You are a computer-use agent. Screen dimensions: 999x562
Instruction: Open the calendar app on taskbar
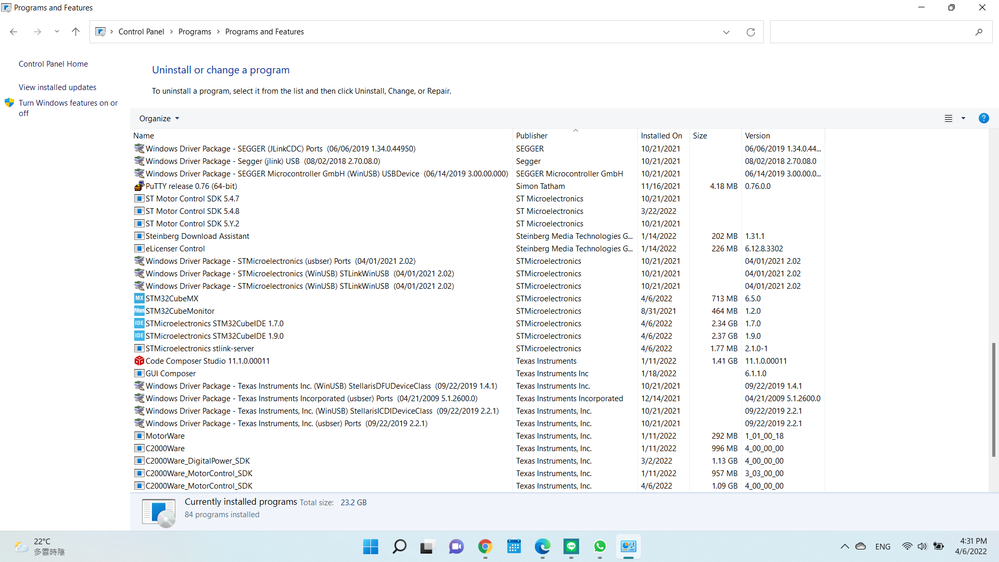point(514,546)
